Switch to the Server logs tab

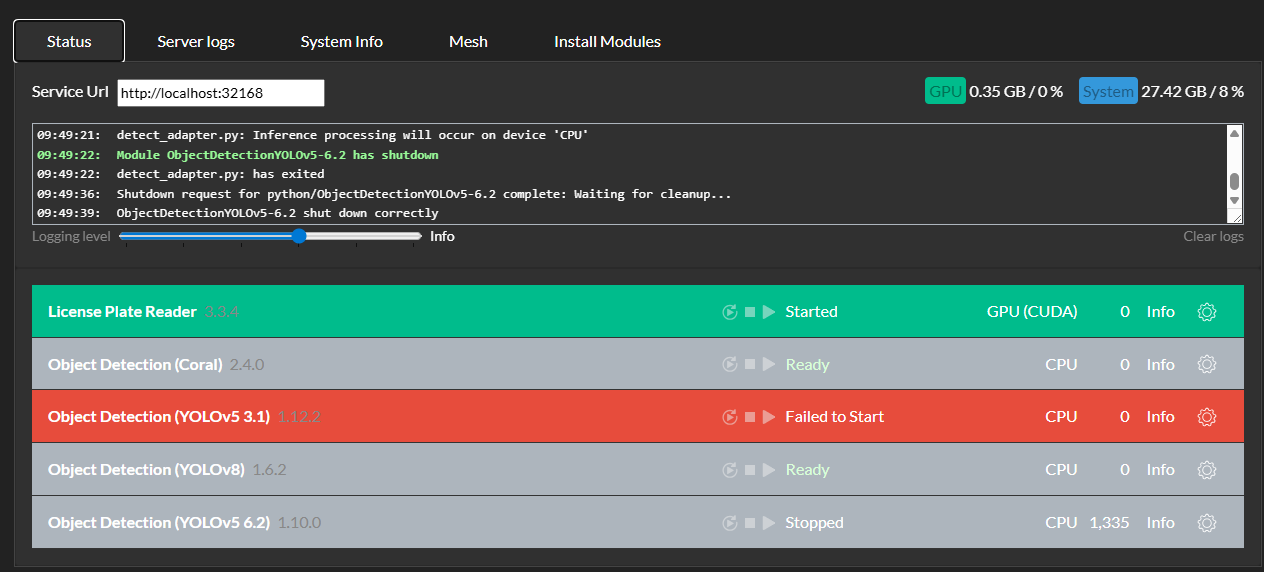(196, 42)
